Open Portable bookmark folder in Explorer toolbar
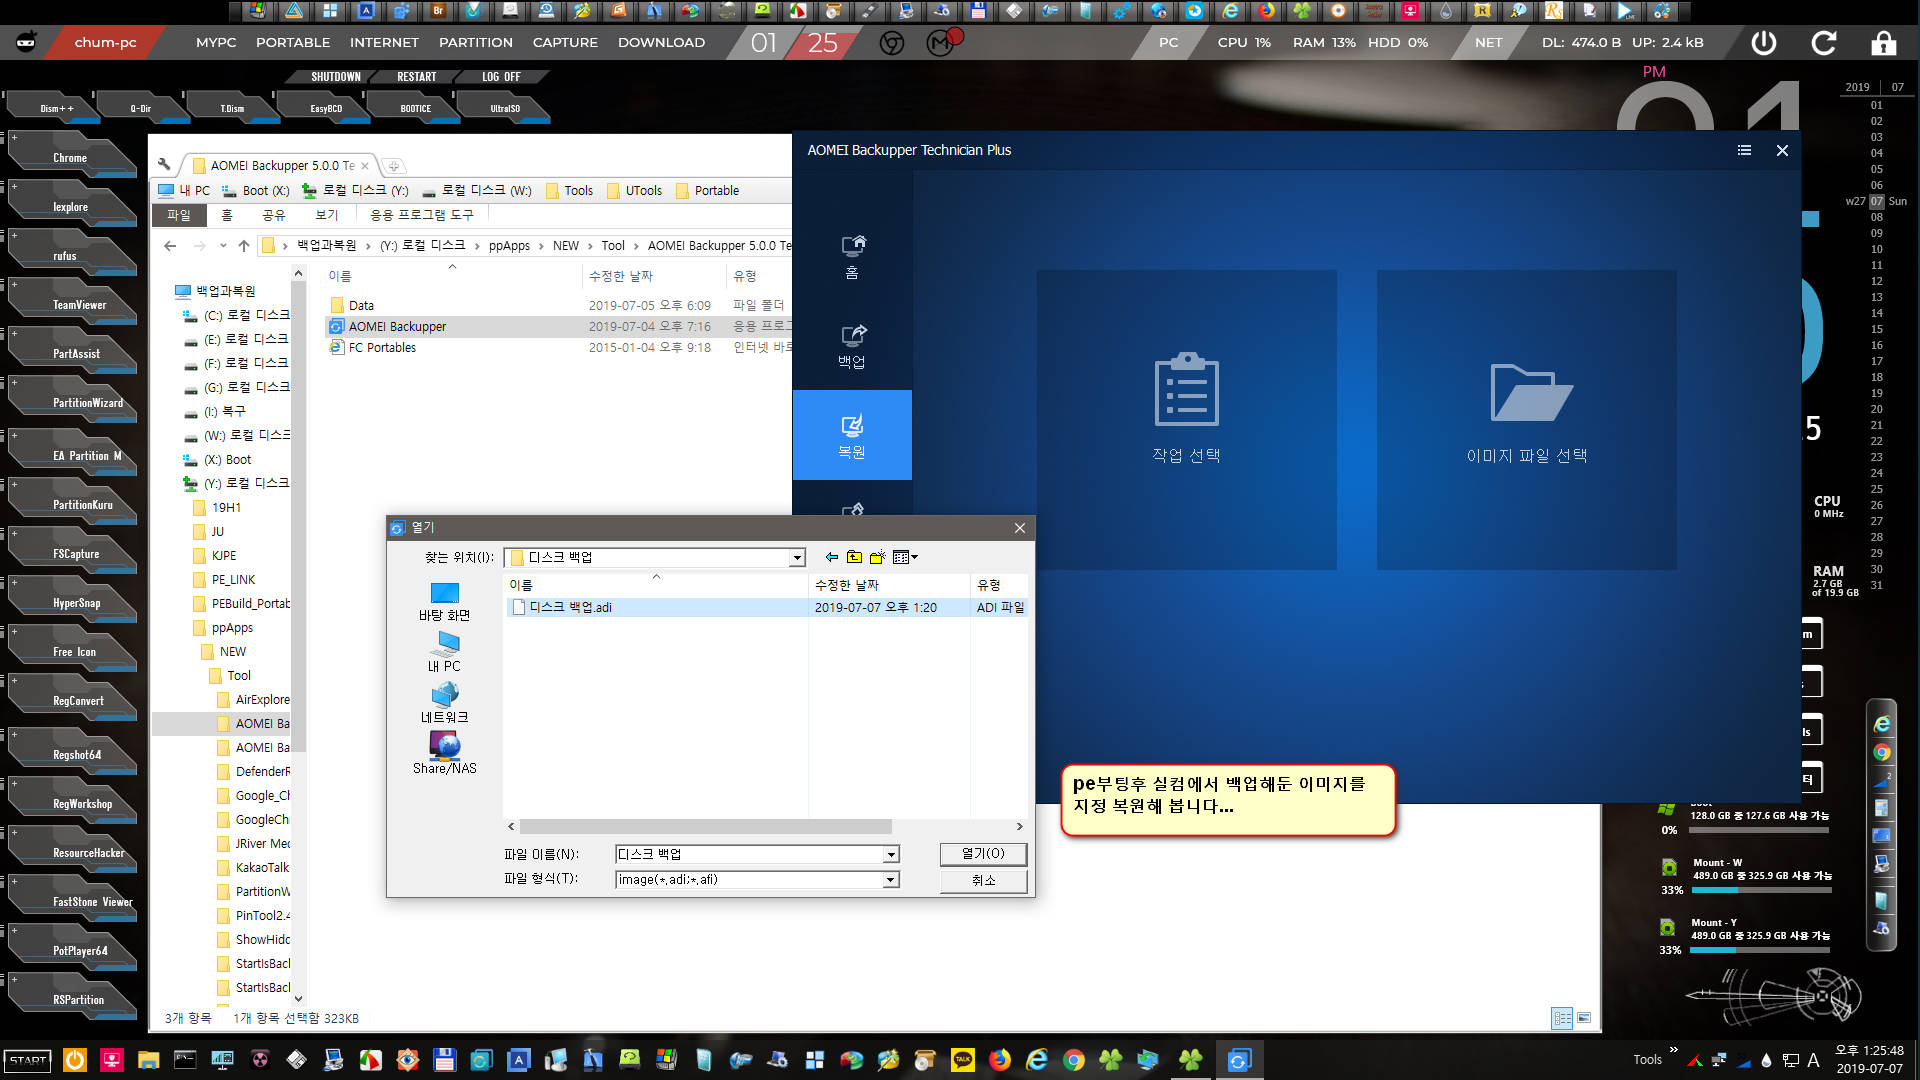The width and height of the screenshot is (1920, 1080). coord(707,191)
